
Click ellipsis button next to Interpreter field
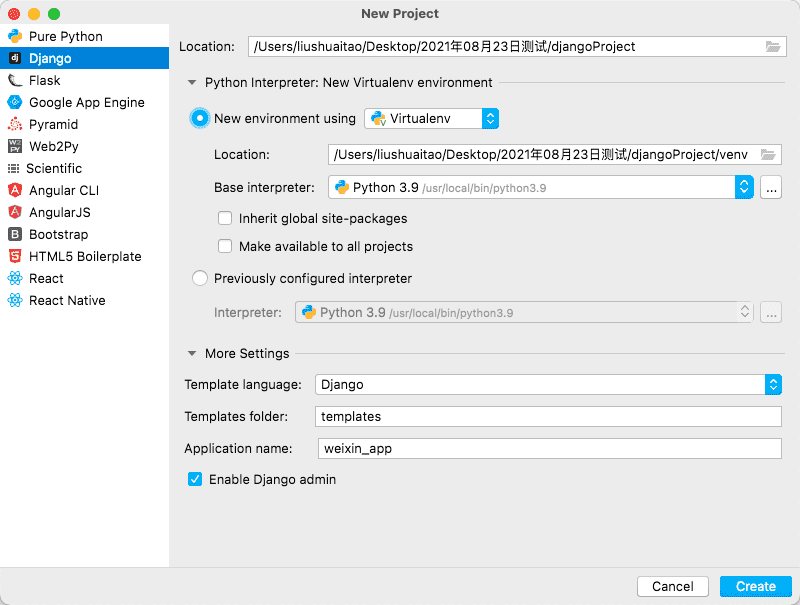pyautogui.click(x=771, y=312)
